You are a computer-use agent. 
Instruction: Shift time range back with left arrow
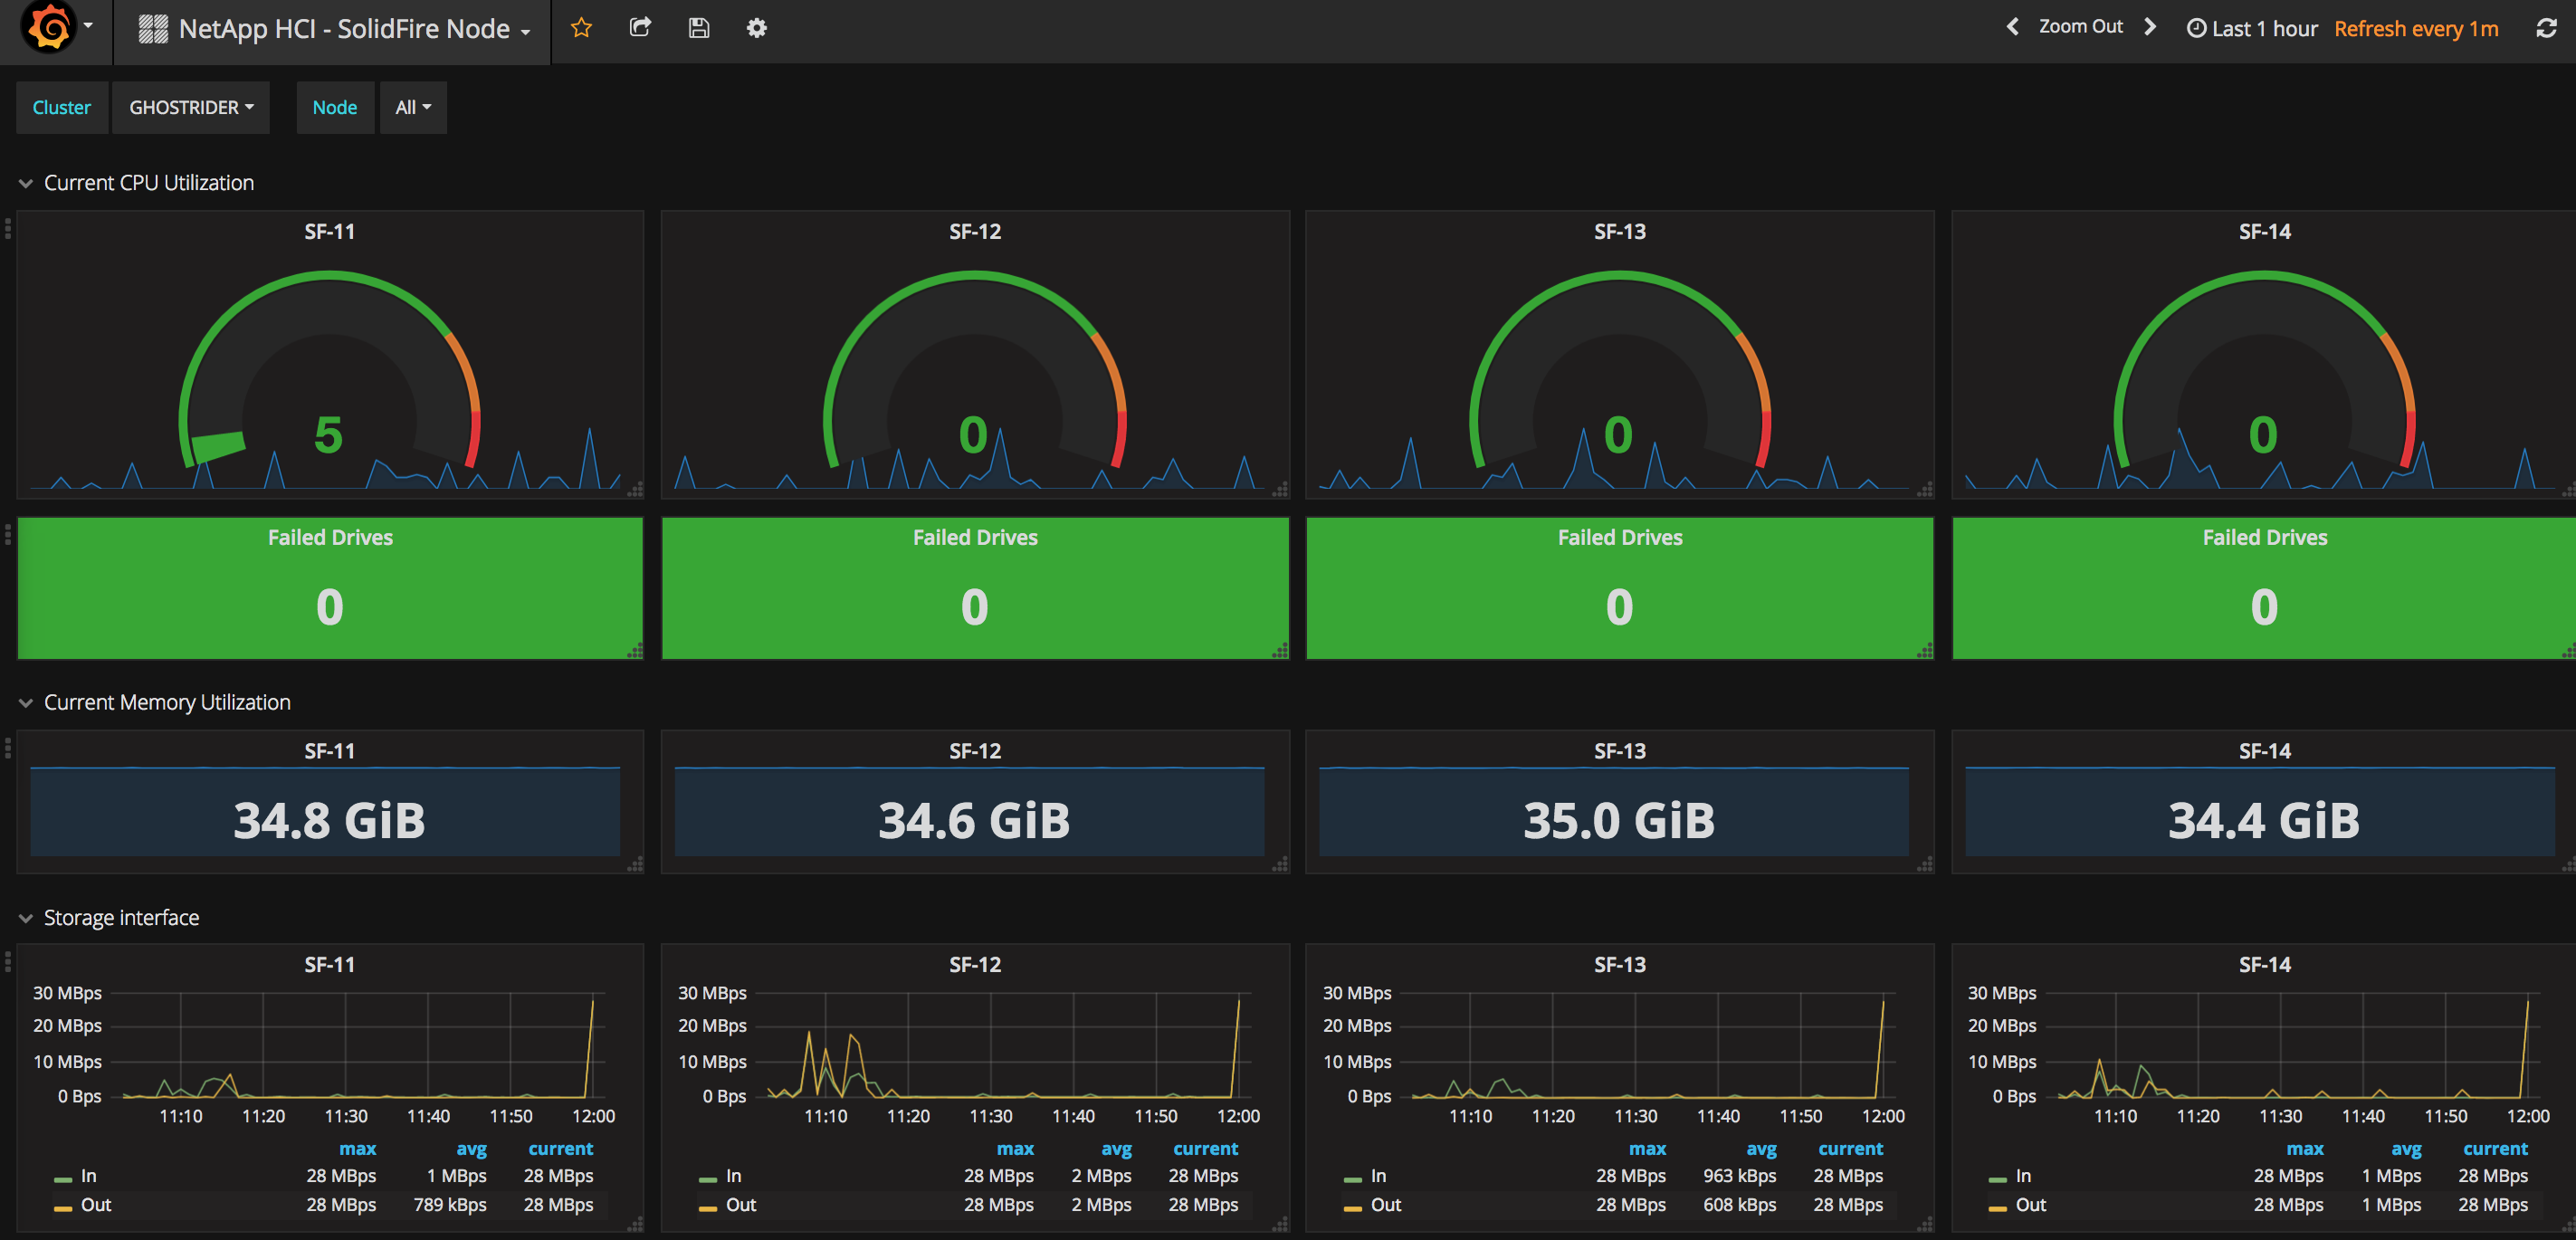(2012, 27)
